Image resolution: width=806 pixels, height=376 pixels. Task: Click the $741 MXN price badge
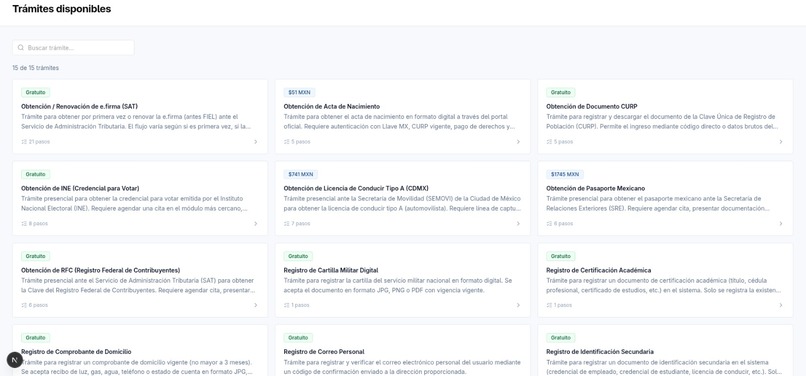tap(301, 174)
